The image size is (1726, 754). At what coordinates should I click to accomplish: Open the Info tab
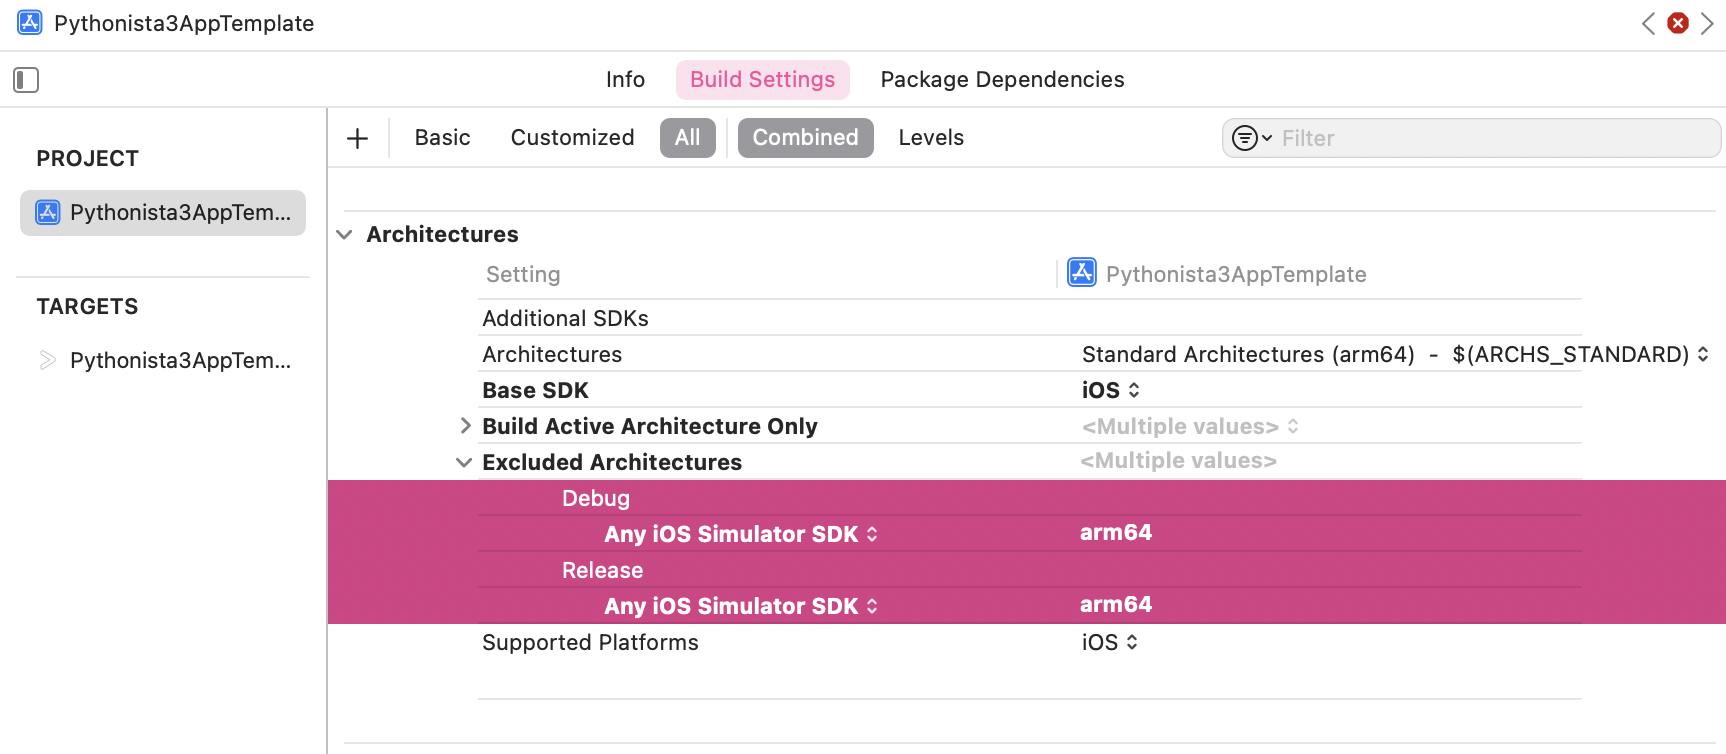[x=625, y=80]
